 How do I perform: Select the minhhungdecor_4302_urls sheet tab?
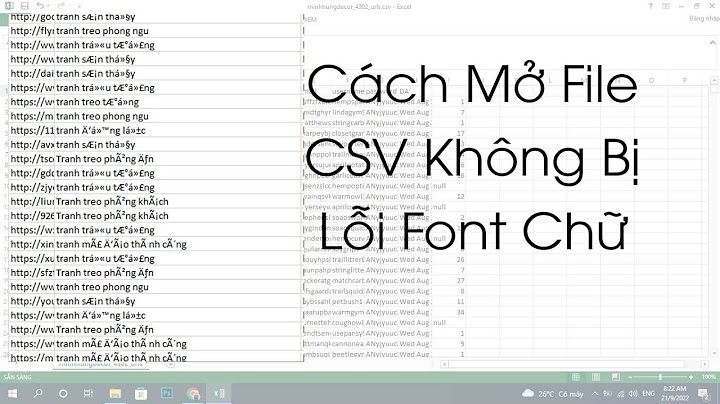(x=101, y=364)
